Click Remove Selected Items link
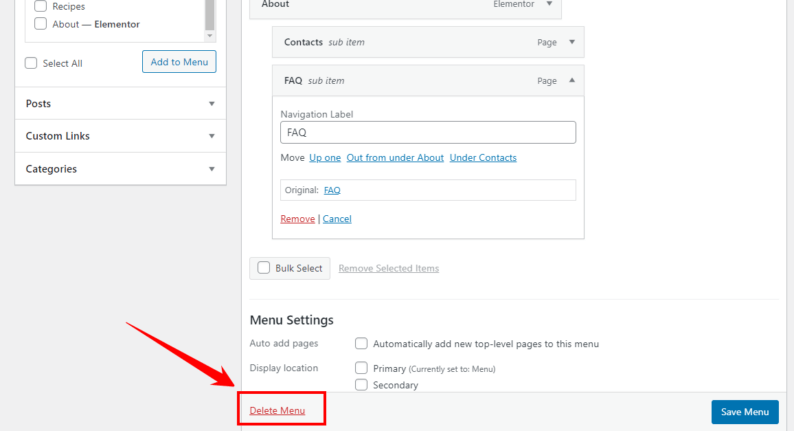Viewport: 794px width, 431px height. coord(388,268)
